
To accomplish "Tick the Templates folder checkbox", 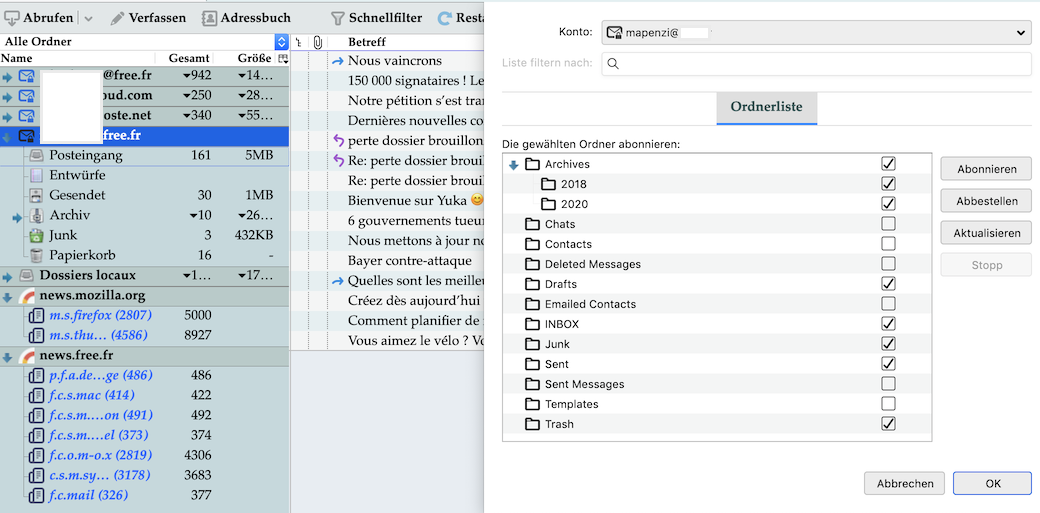I will (888, 404).
